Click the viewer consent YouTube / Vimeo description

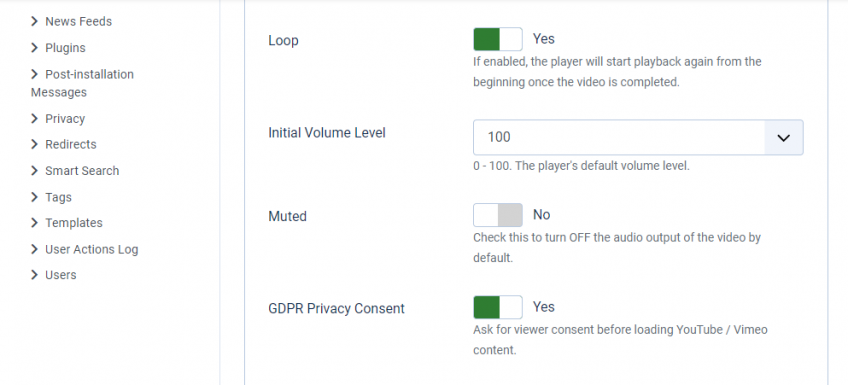click(x=620, y=340)
